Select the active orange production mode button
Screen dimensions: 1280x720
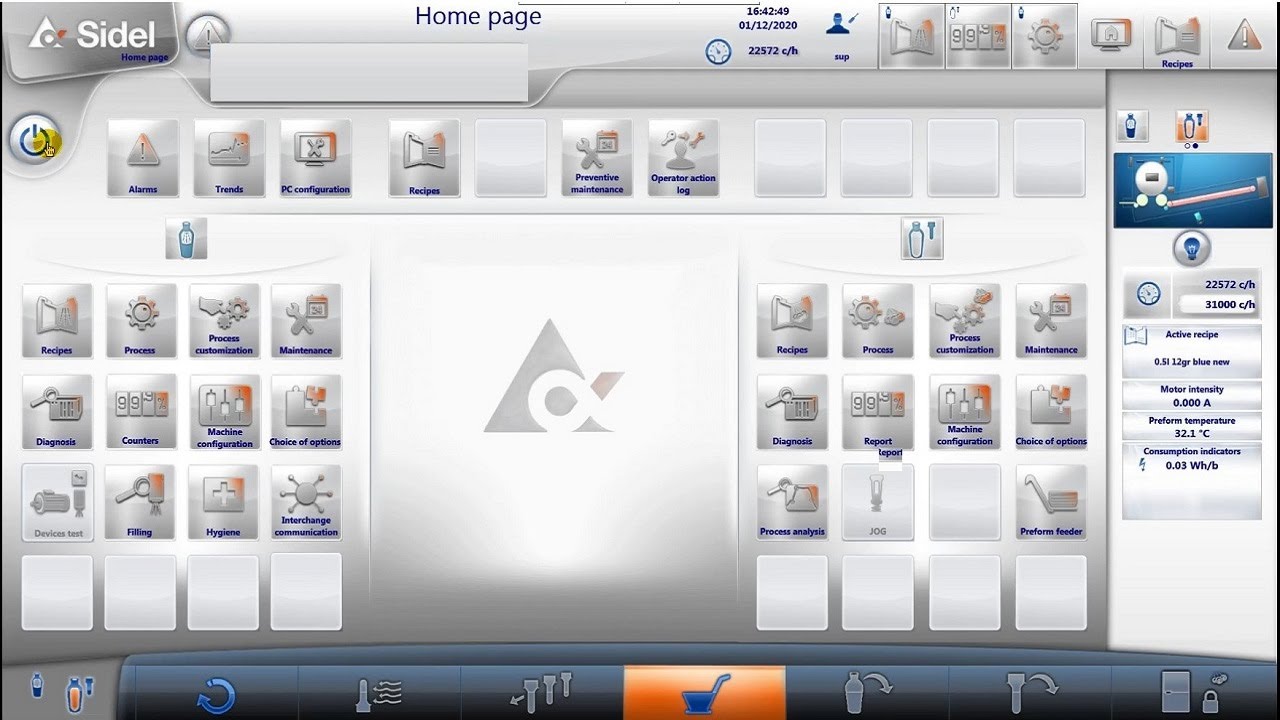tap(704, 694)
